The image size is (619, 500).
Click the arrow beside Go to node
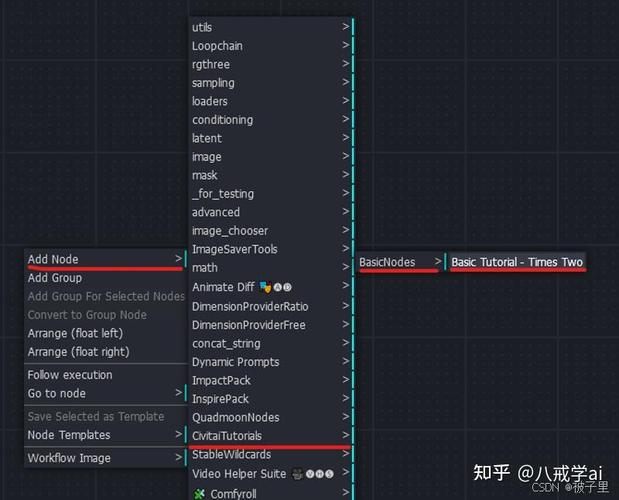(178, 393)
